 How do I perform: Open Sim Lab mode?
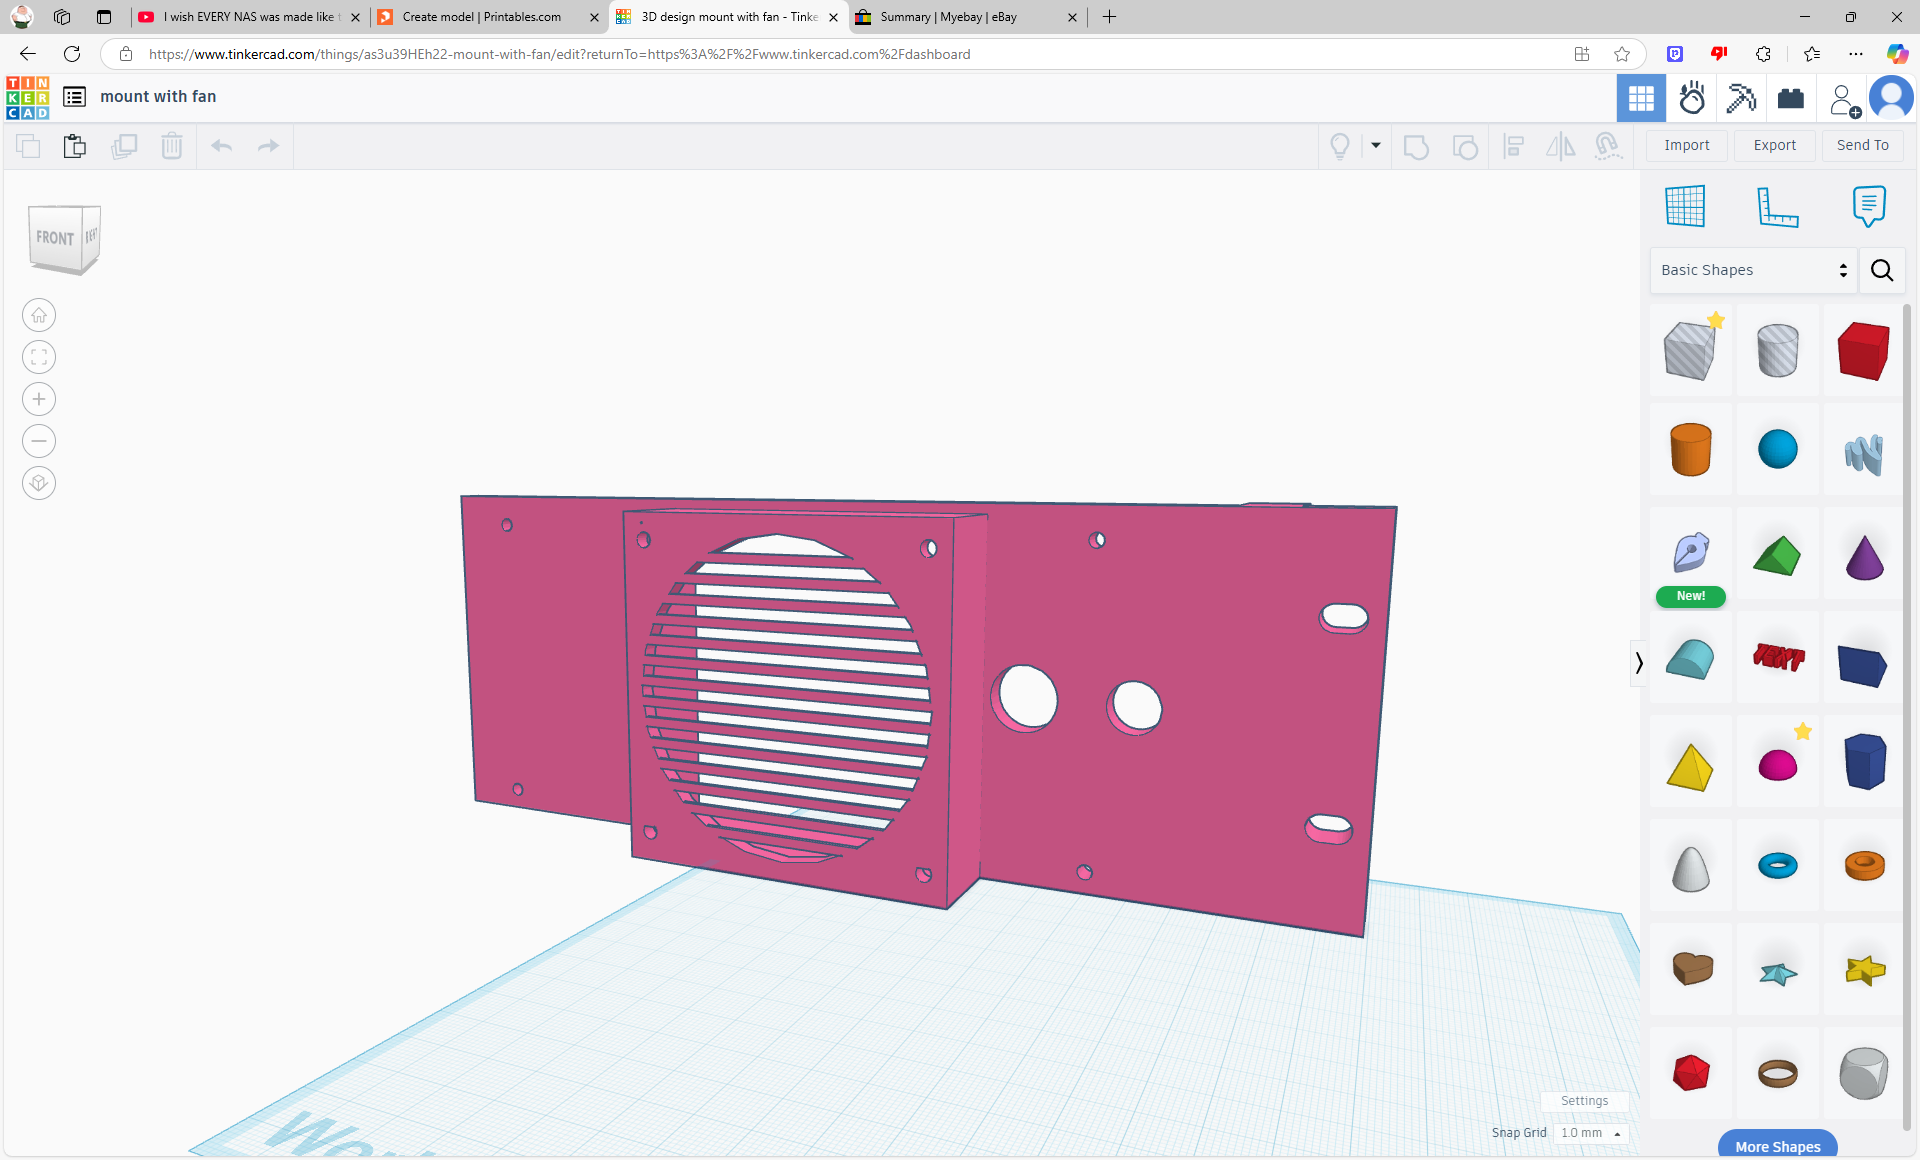(1692, 98)
